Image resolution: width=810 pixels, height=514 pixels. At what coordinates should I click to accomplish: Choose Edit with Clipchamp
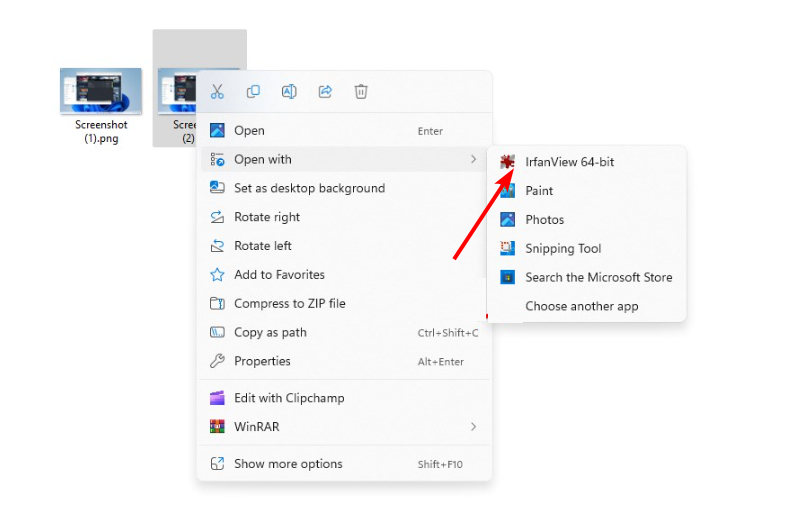tap(344, 398)
